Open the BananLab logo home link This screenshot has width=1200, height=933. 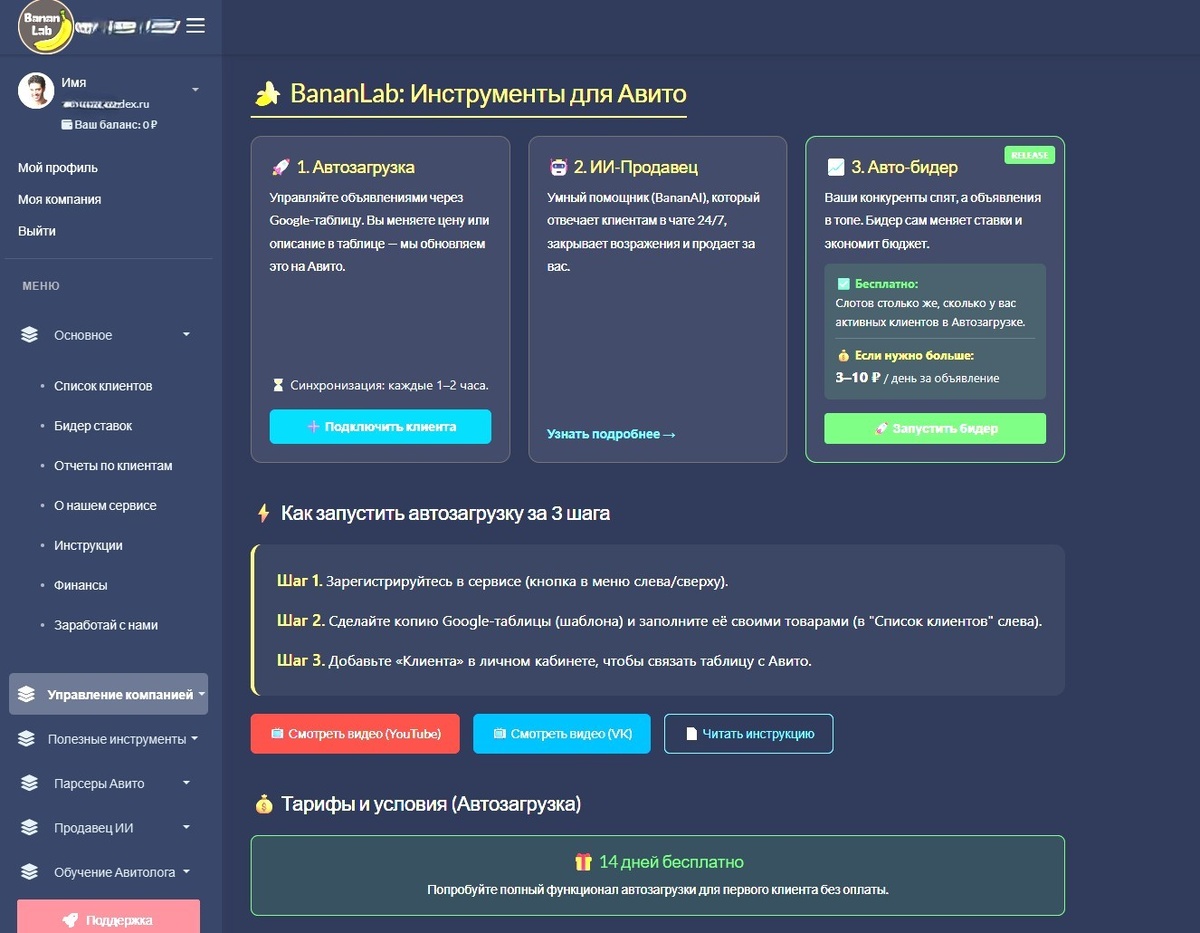pyautogui.click(x=46, y=26)
